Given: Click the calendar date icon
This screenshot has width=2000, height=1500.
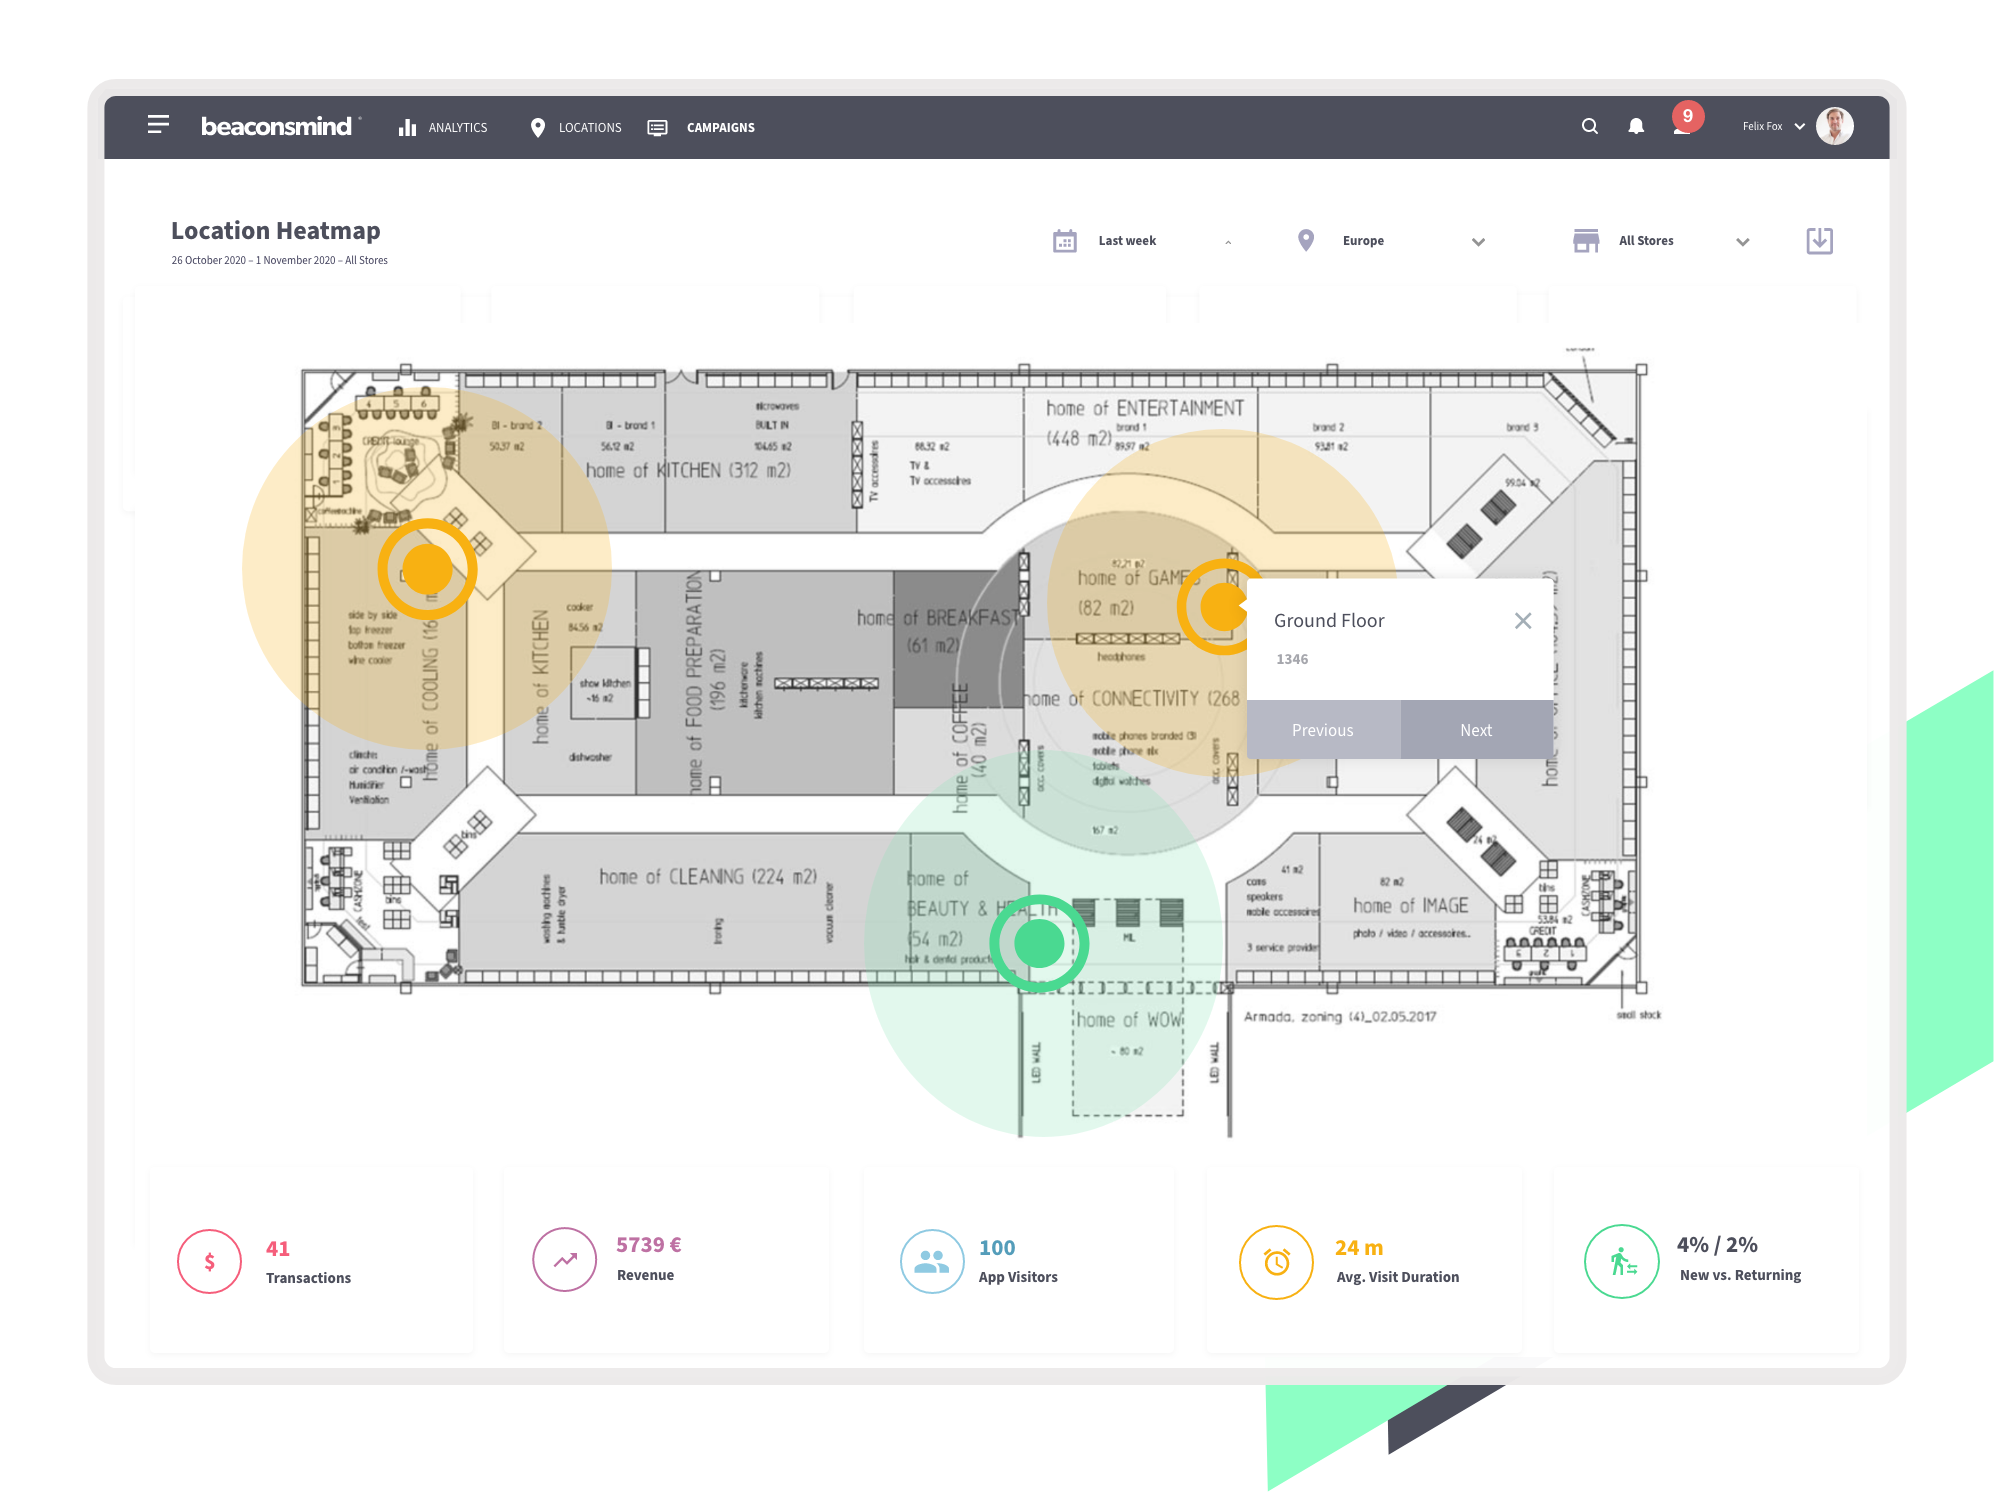Looking at the screenshot, I should point(1065,241).
